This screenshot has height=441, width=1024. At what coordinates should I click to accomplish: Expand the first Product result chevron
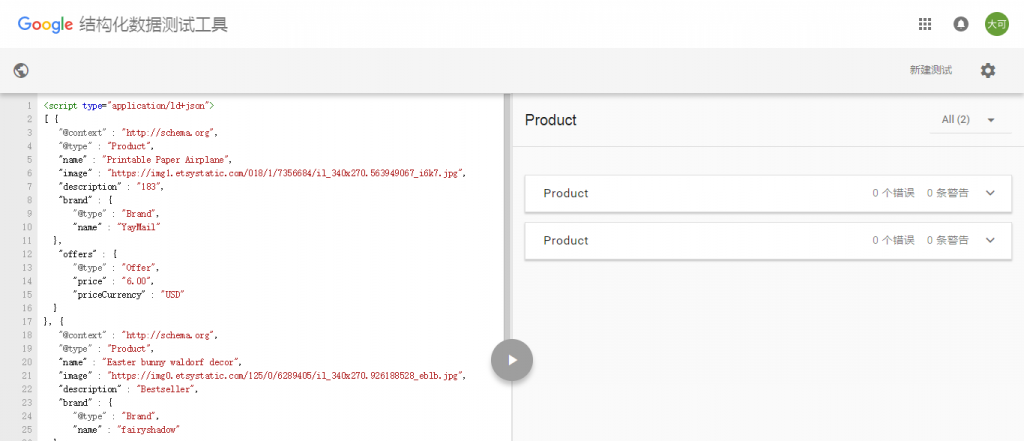coord(990,193)
